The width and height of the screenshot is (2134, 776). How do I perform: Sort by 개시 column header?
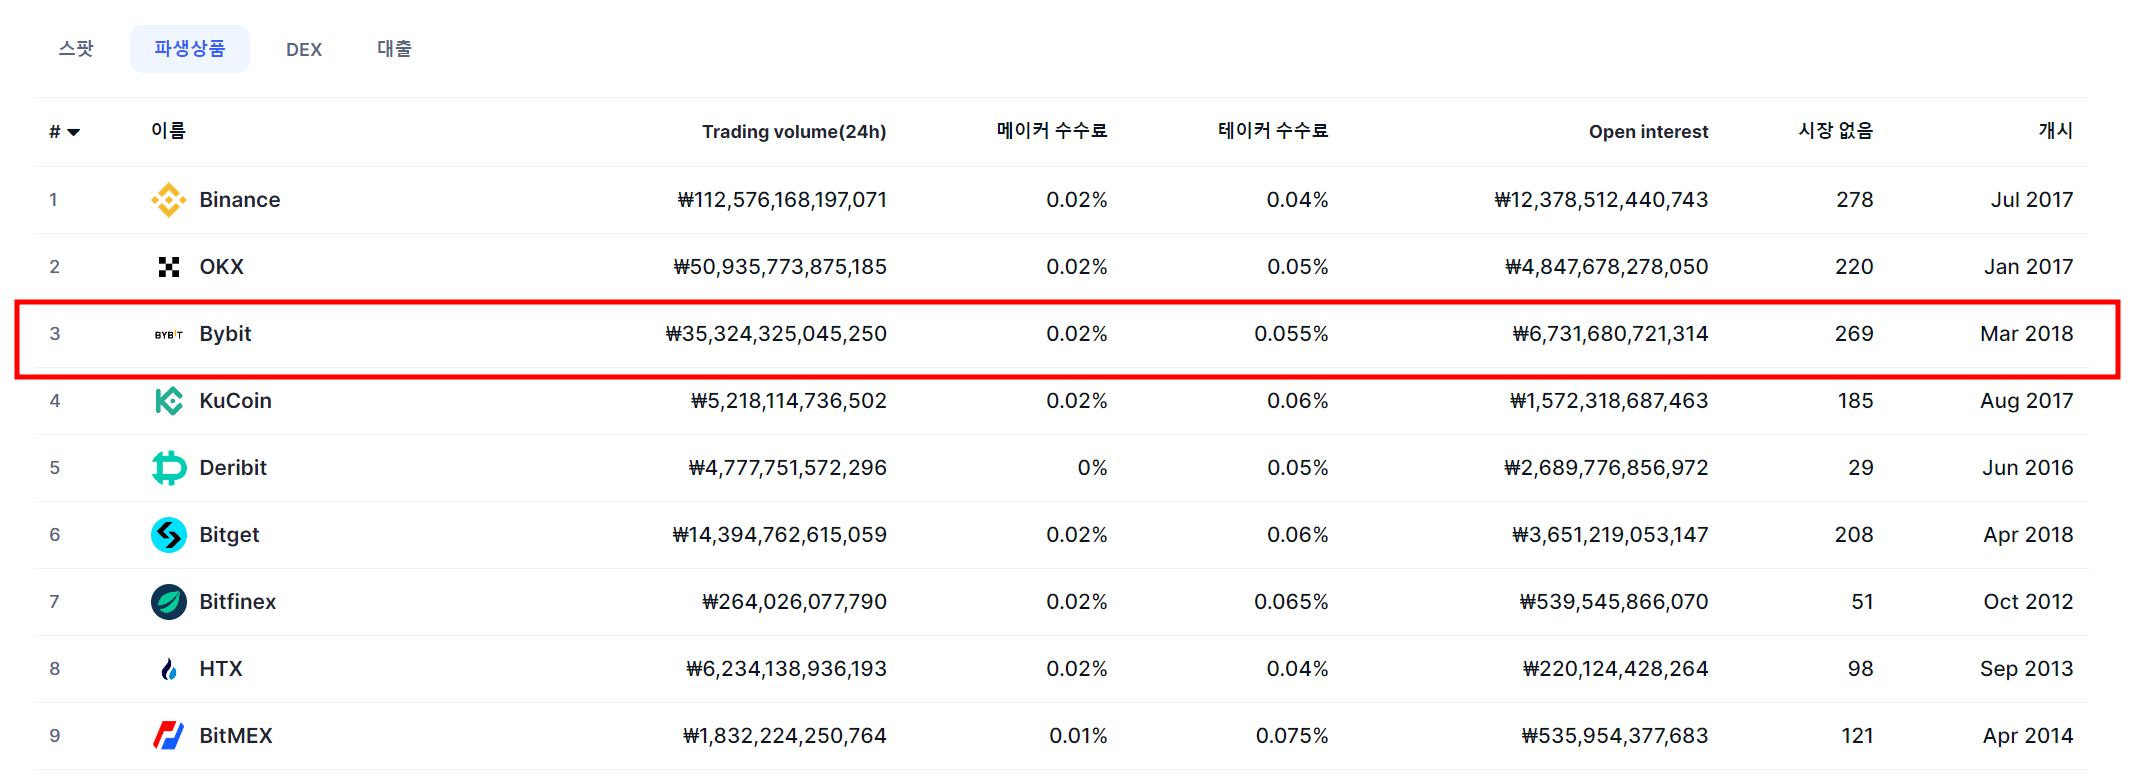click(2056, 131)
